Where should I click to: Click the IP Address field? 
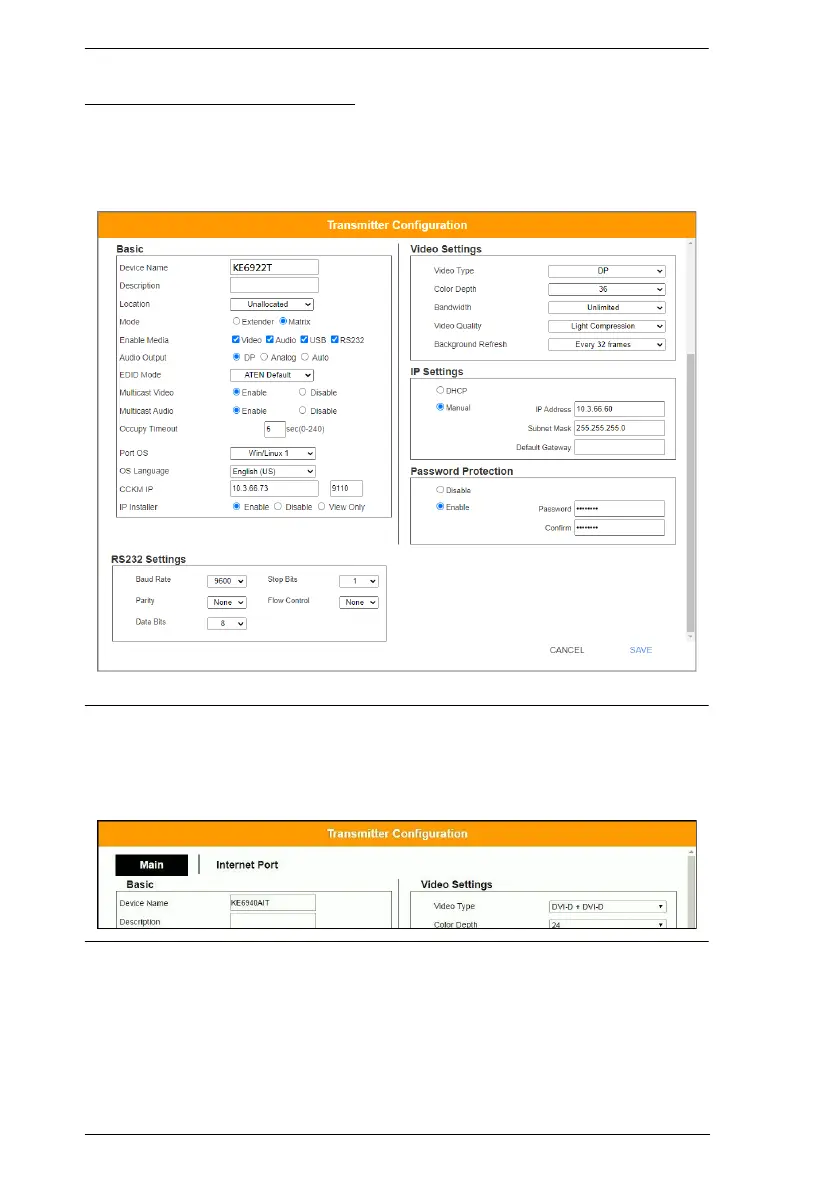tap(620, 409)
